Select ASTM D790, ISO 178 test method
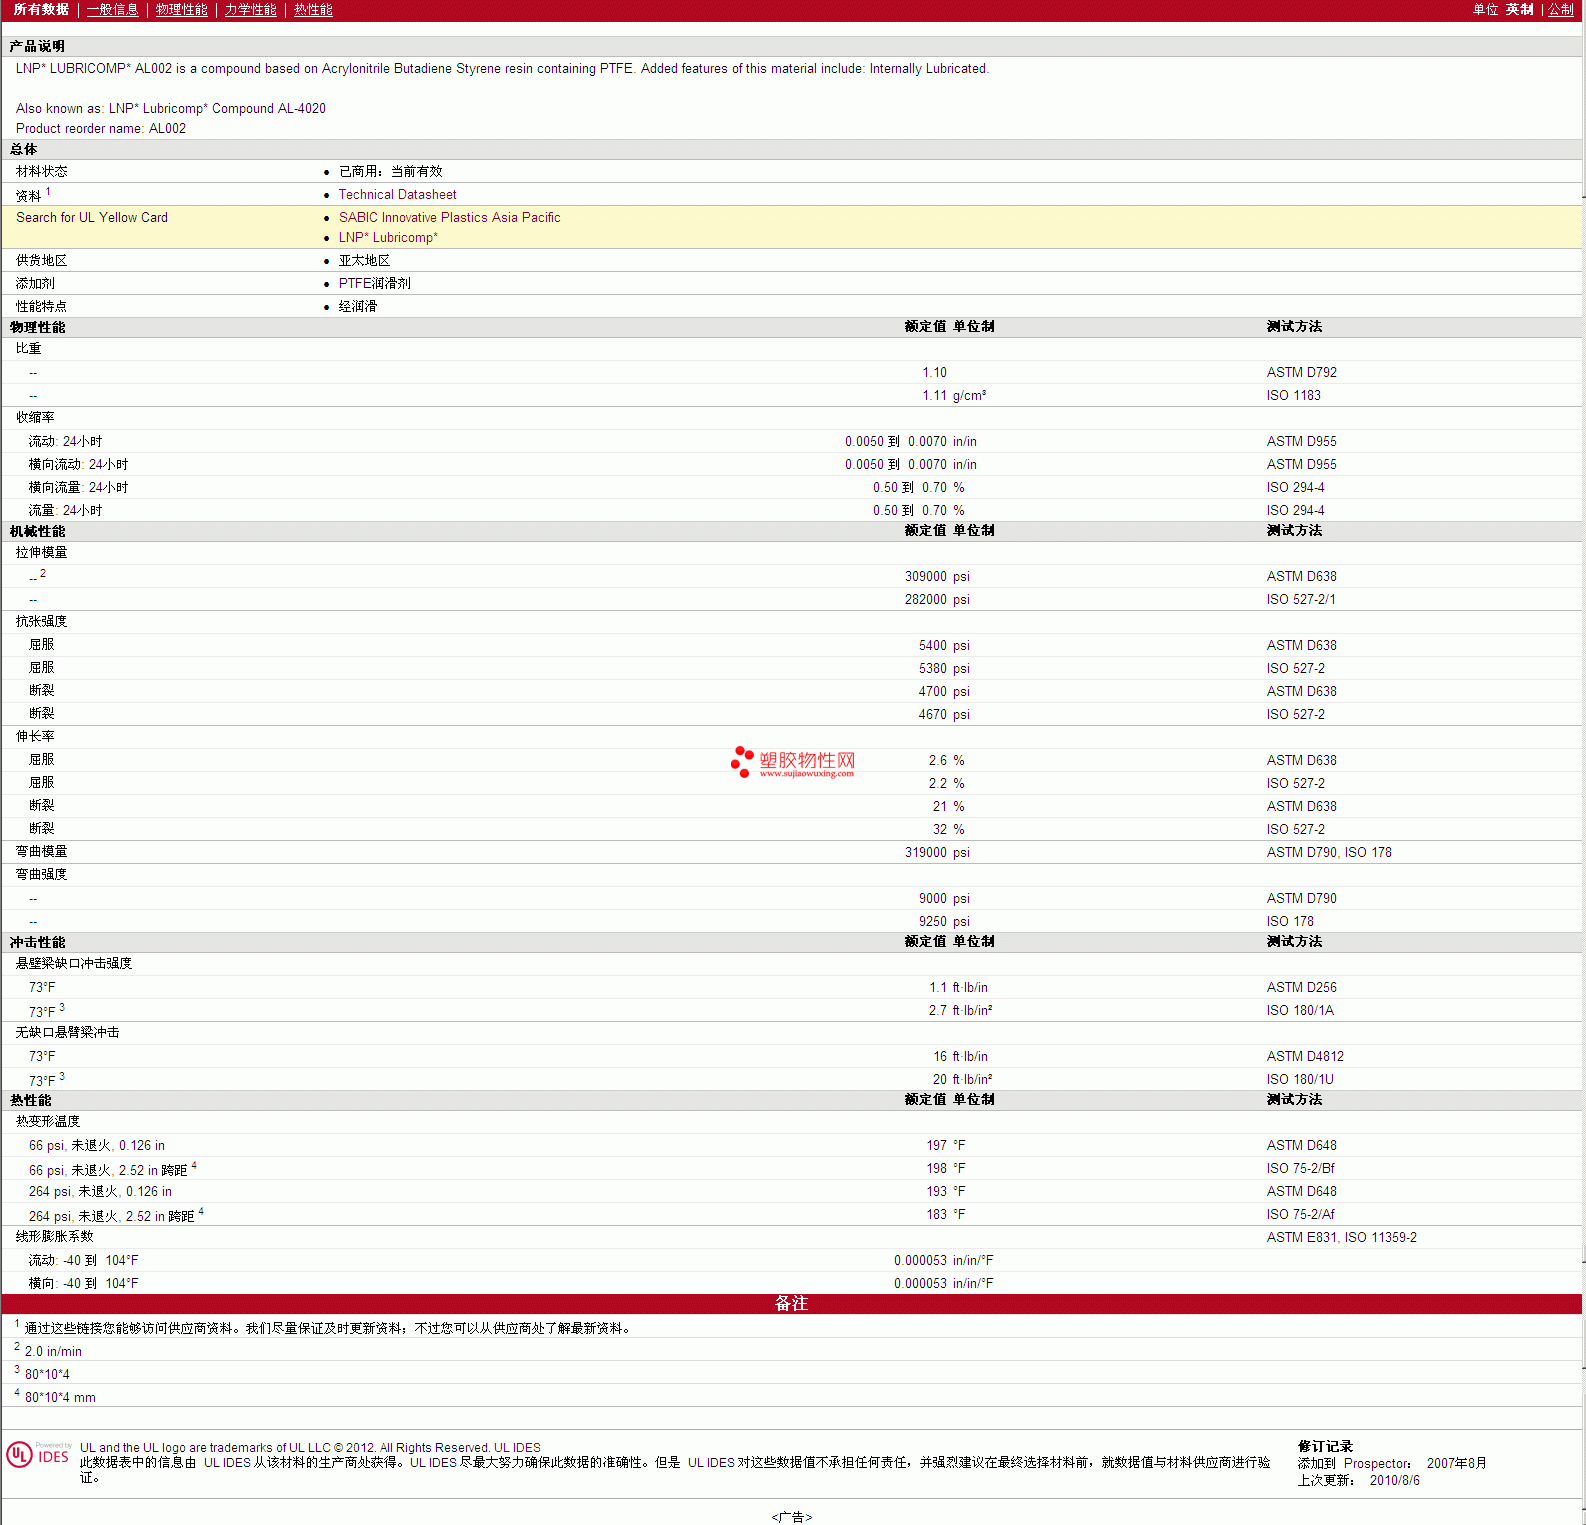1586x1525 pixels. (1329, 853)
